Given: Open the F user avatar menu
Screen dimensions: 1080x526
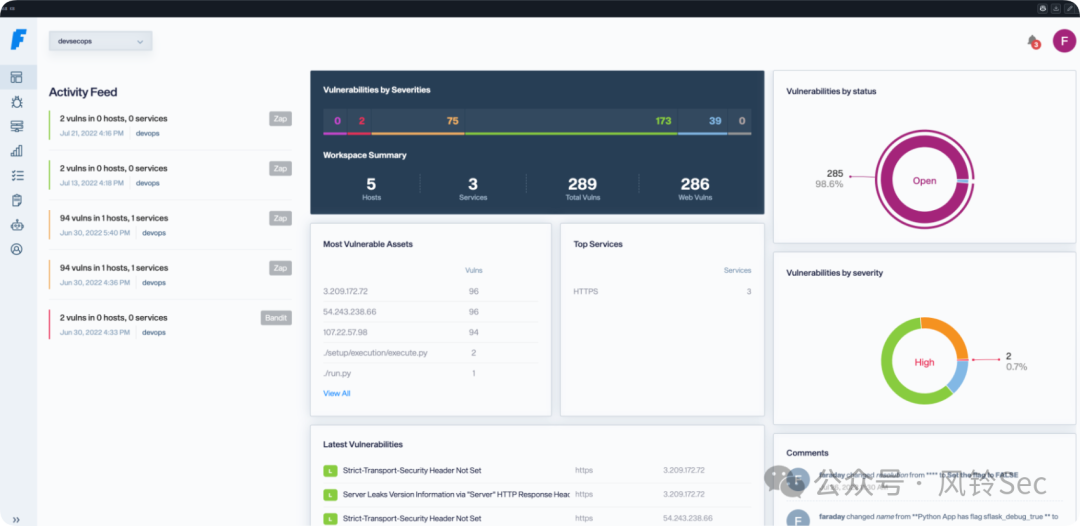Looking at the screenshot, I should [x=1063, y=41].
